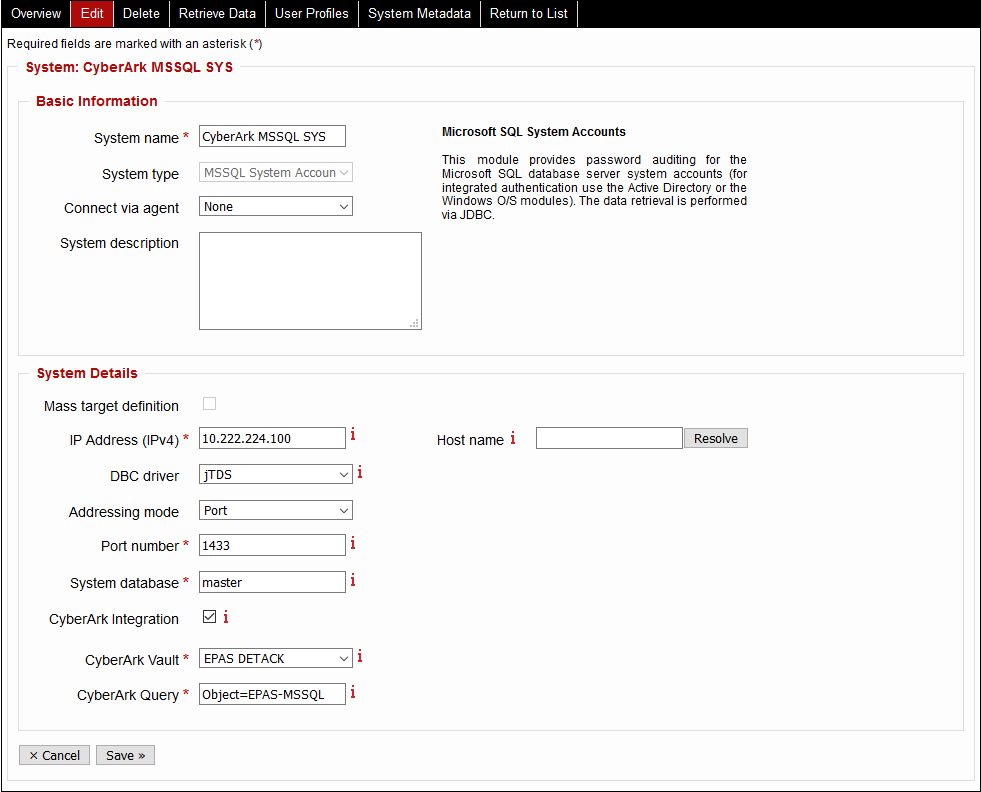Click the Host name info icon

pos(513,438)
